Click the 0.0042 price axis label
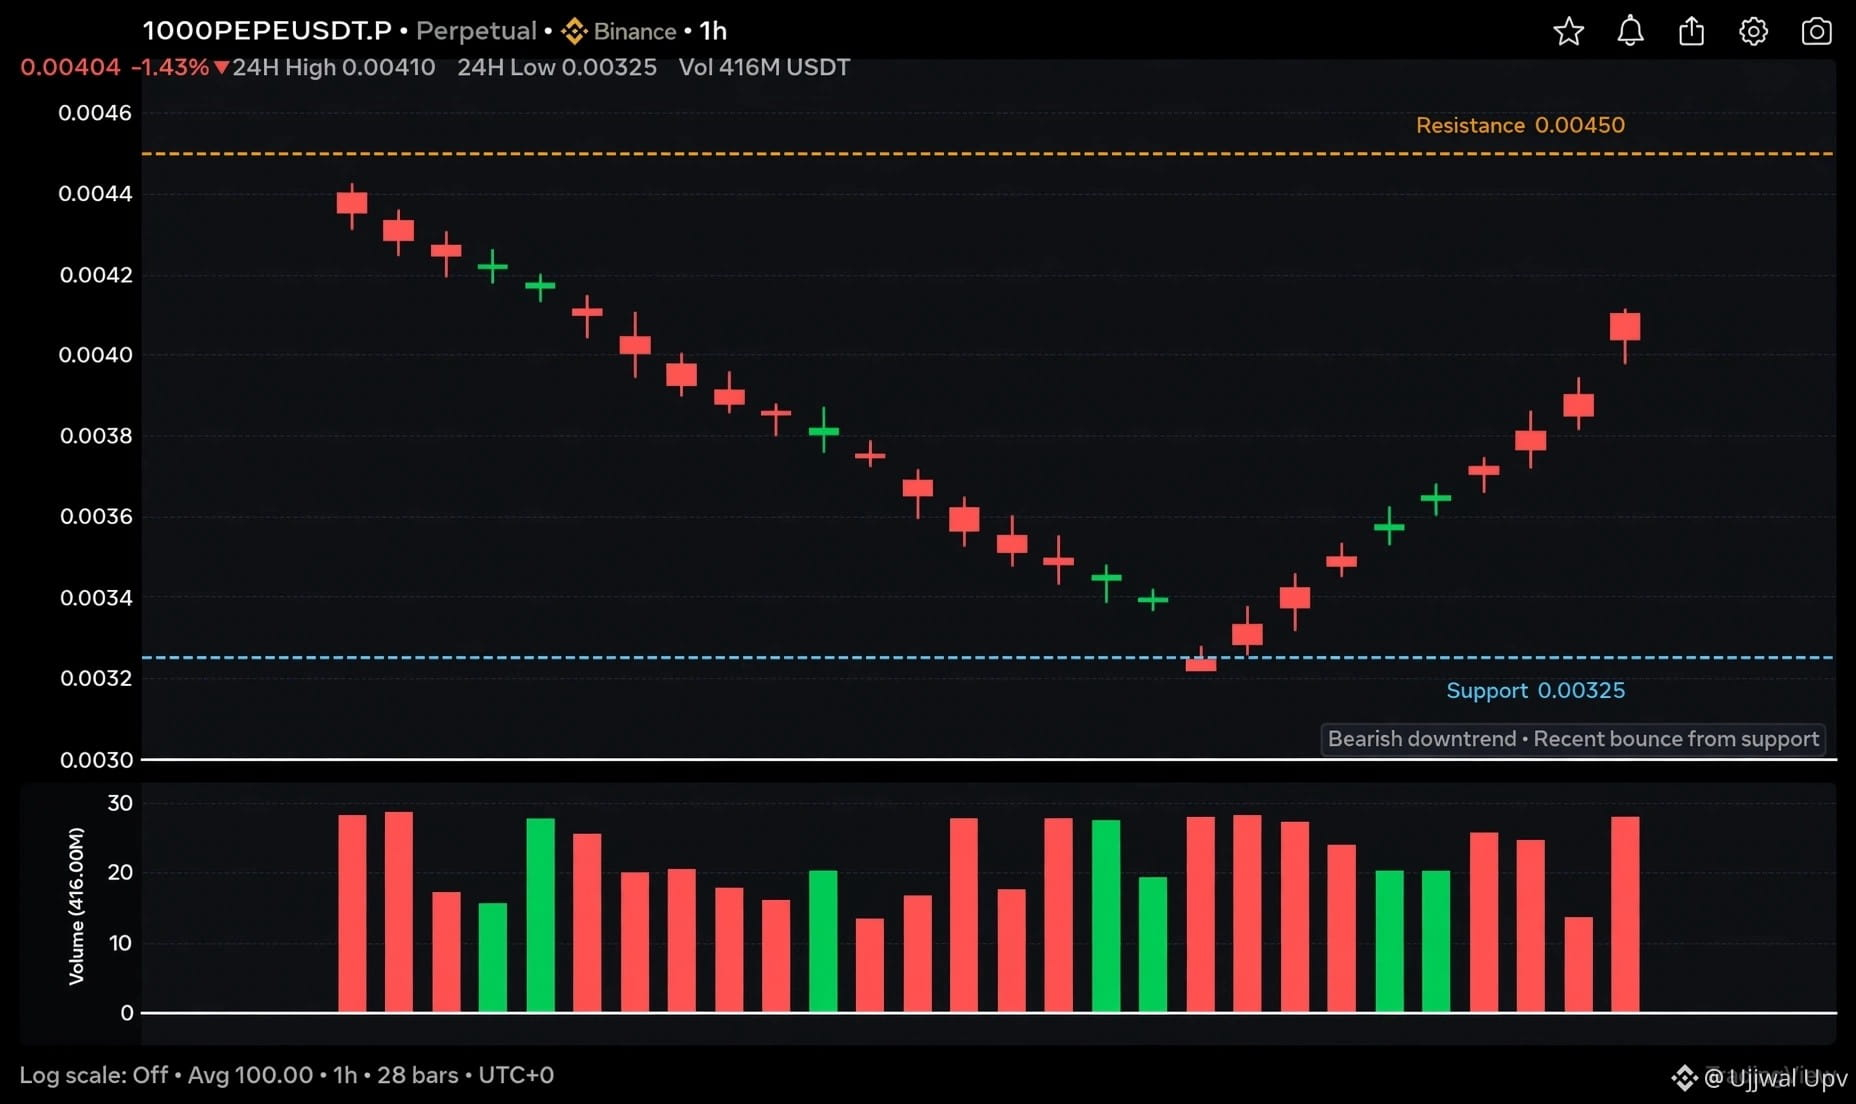This screenshot has height=1104, width=1856. point(96,275)
